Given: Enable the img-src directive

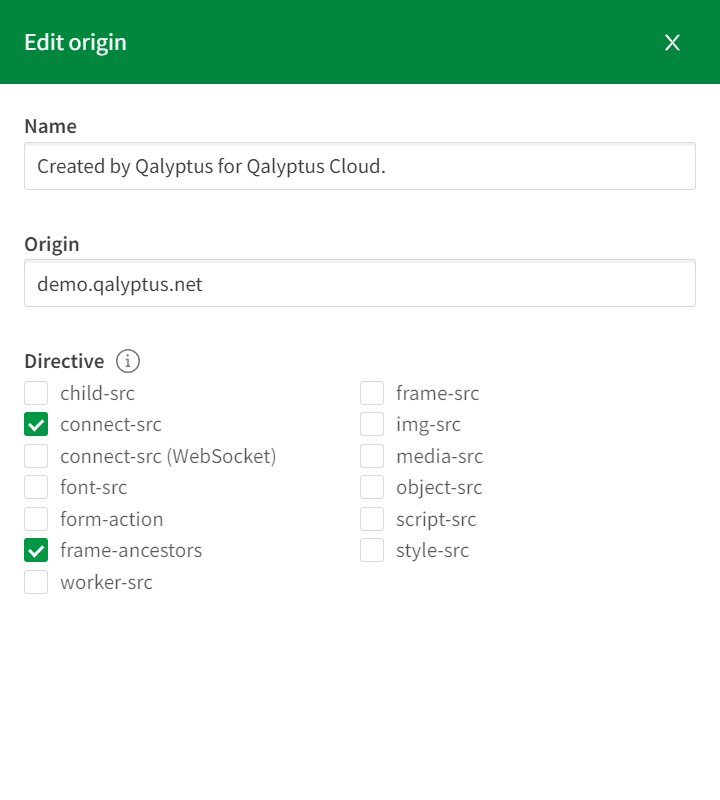Looking at the screenshot, I should tap(374, 424).
